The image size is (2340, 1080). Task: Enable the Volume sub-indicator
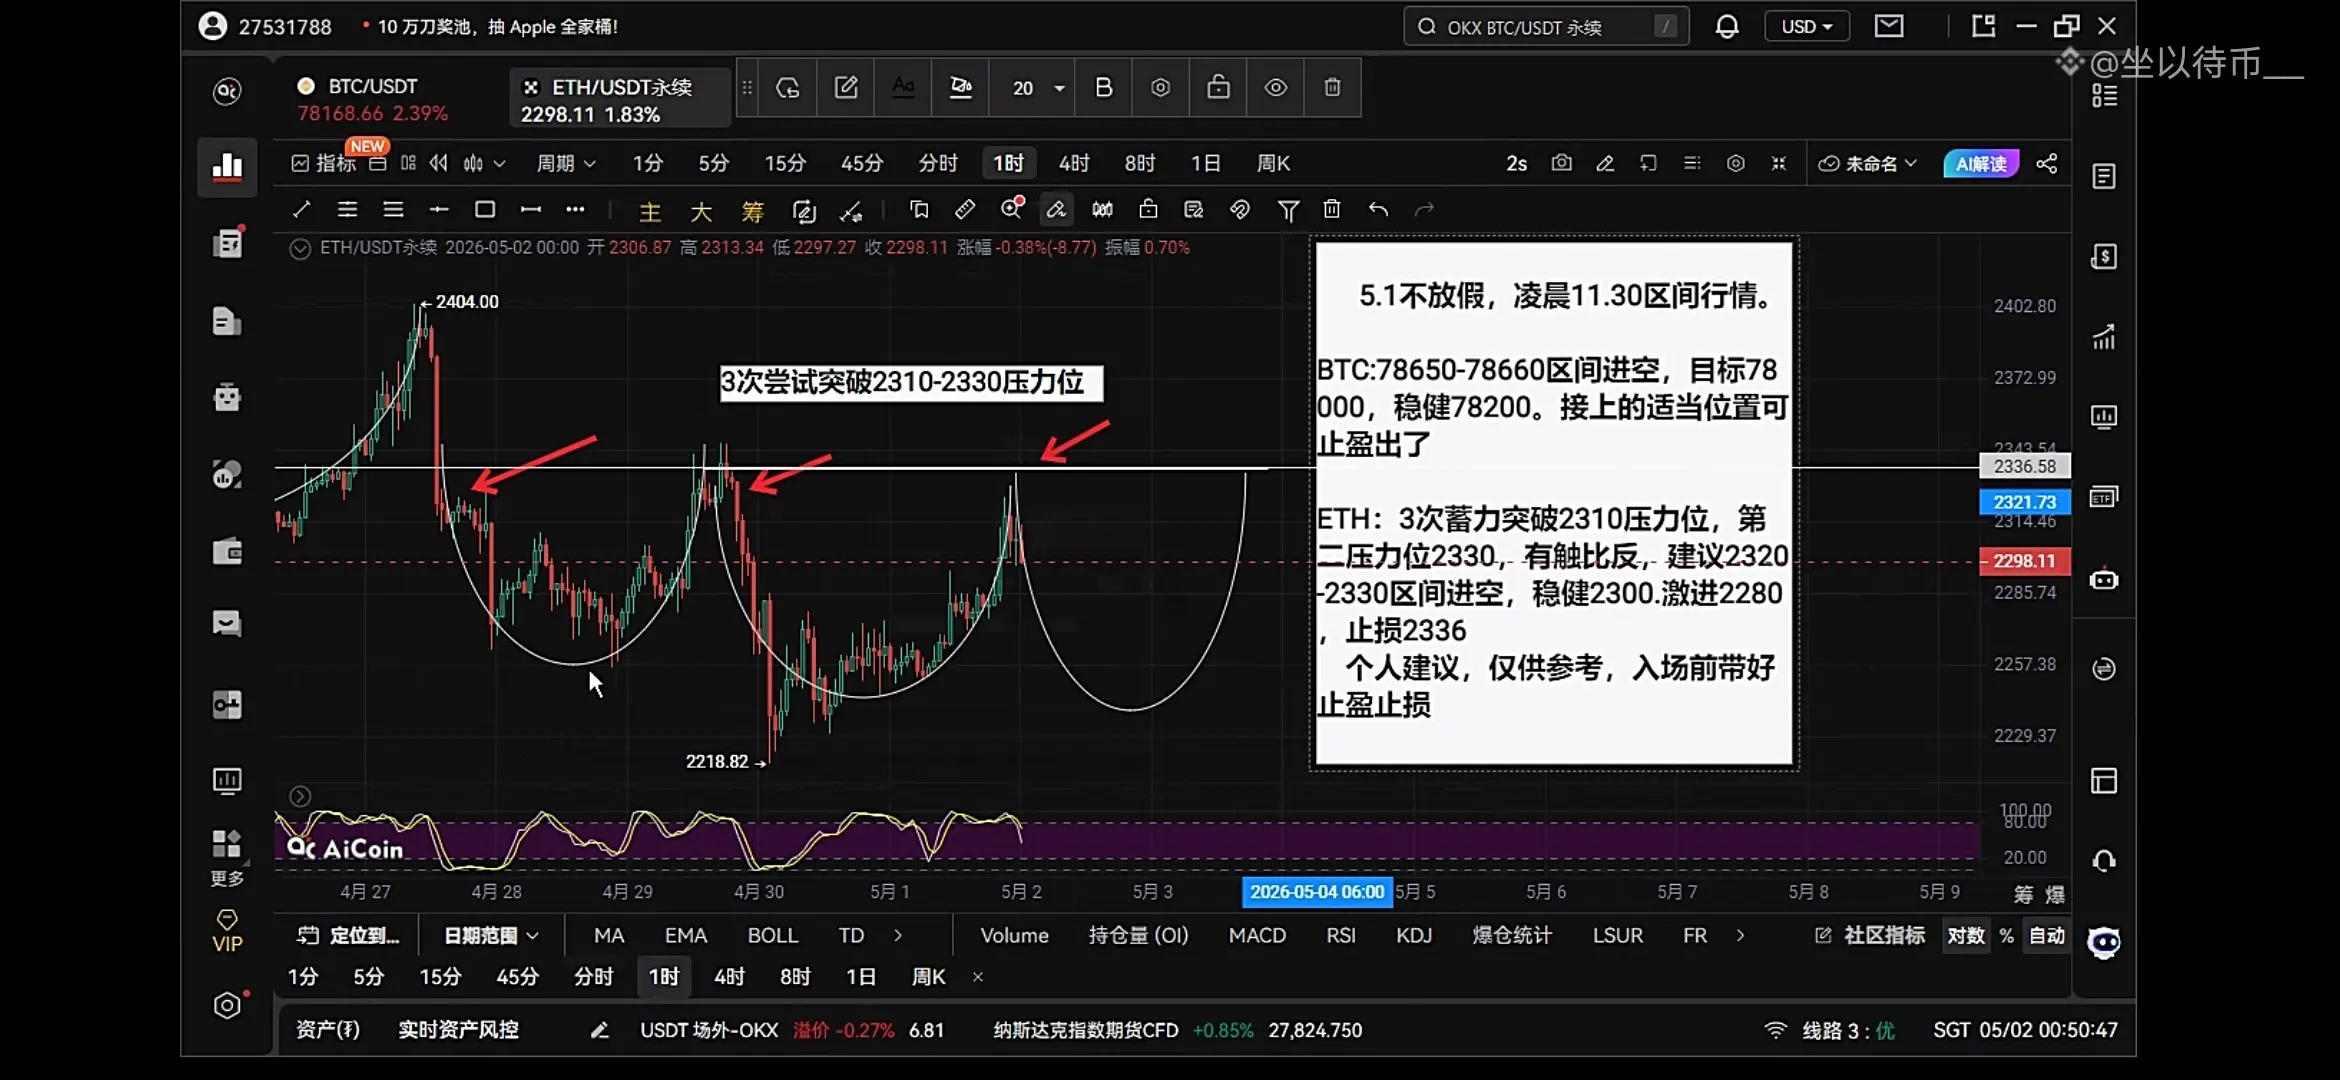tap(1014, 935)
